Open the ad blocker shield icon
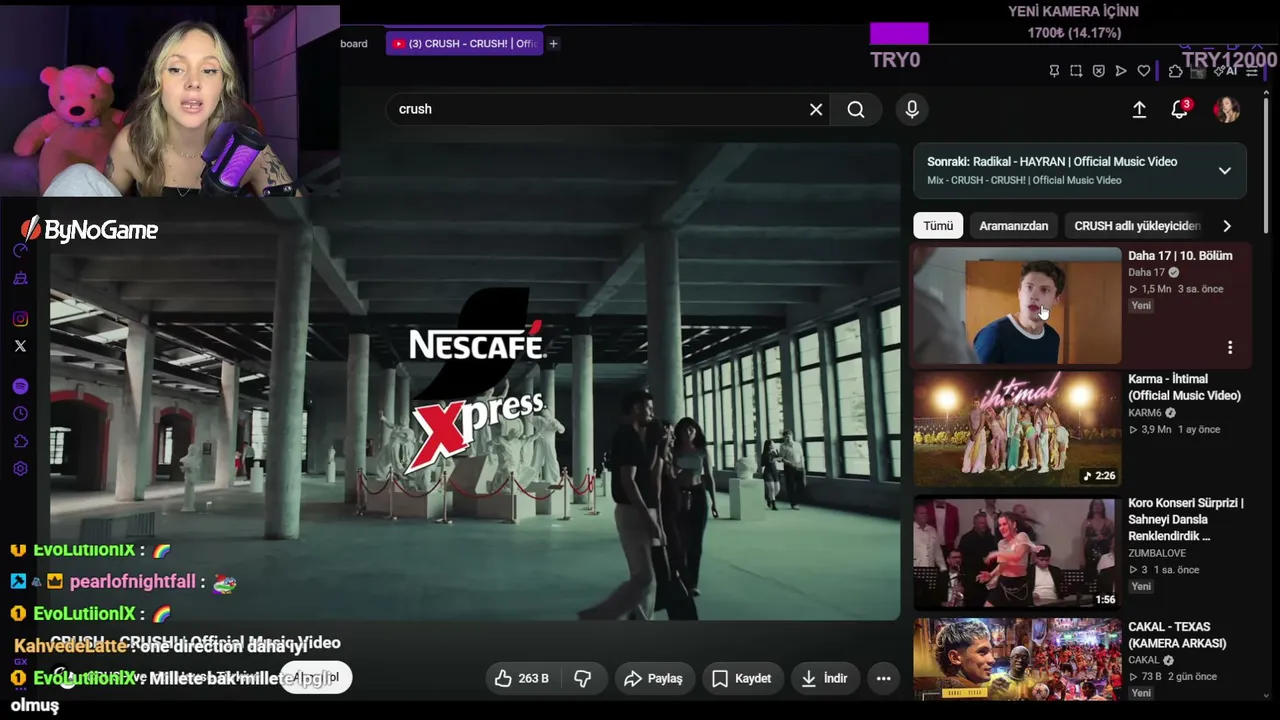The width and height of the screenshot is (1280, 720). (x=1098, y=71)
